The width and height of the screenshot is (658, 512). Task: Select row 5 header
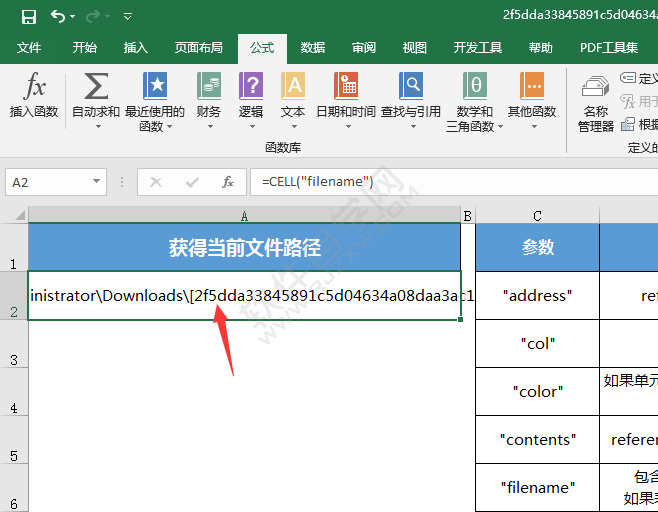(14, 440)
